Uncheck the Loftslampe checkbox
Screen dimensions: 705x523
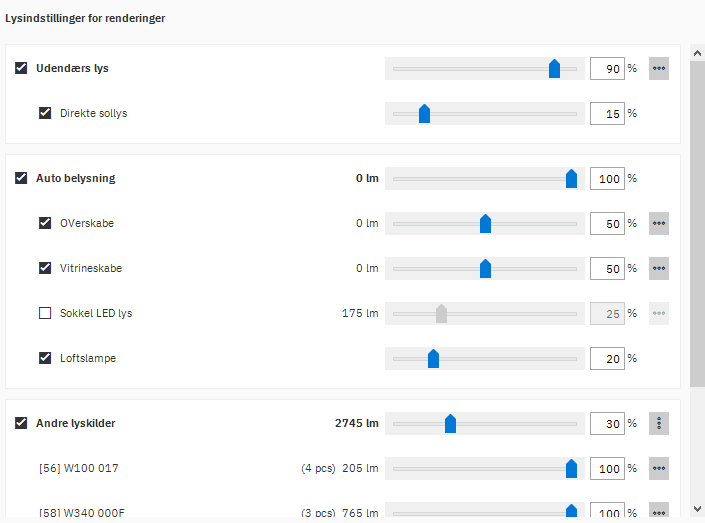45,358
